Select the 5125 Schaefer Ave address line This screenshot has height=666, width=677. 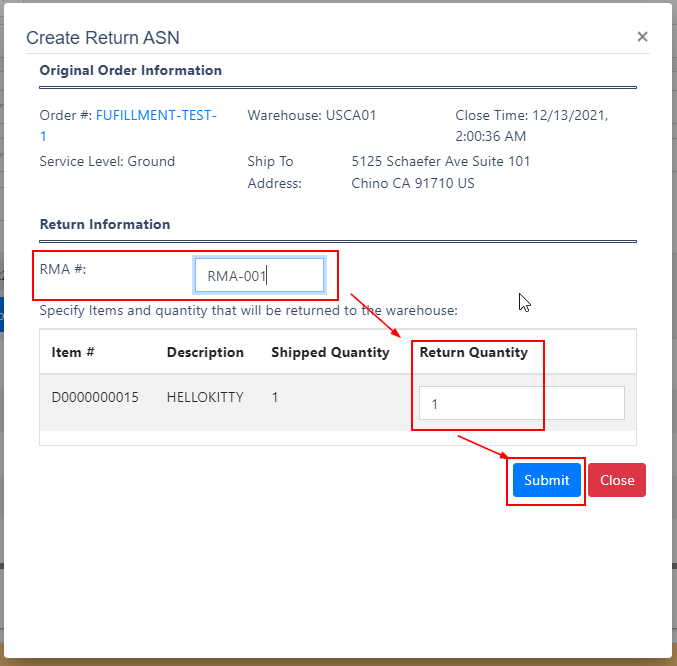(x=441, y=161)
